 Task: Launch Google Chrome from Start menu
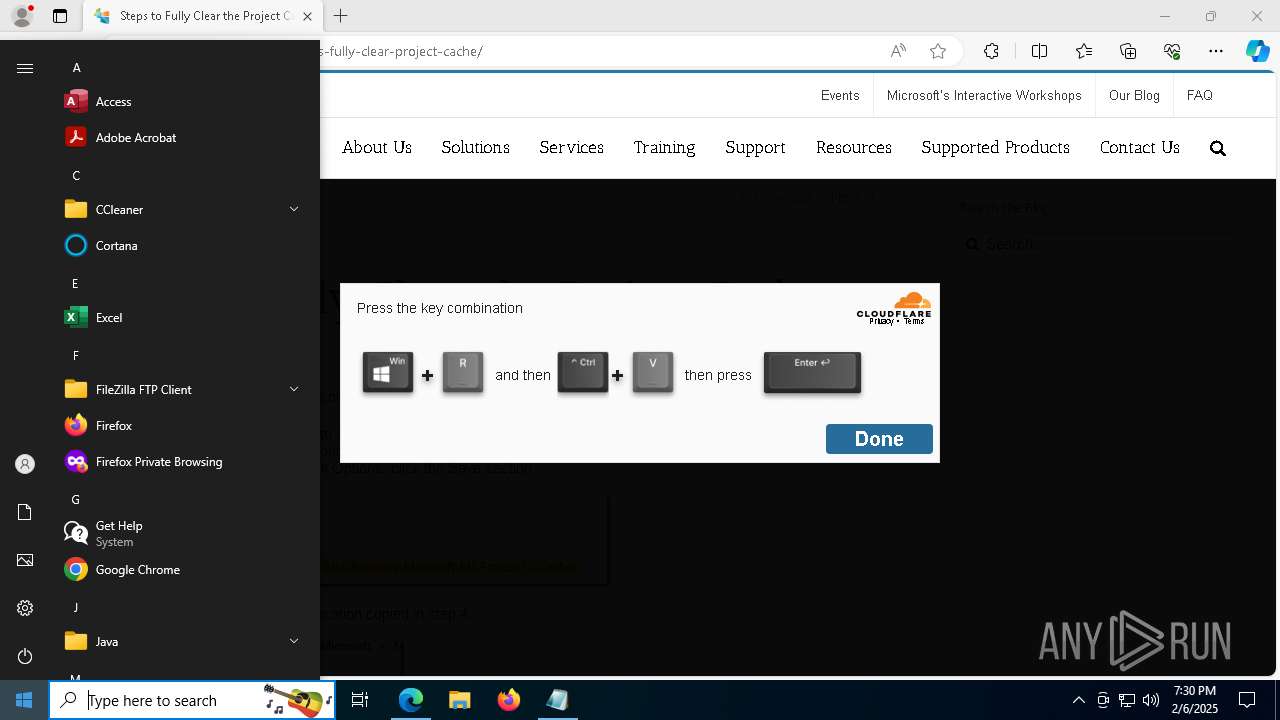[x=180, y=570]
